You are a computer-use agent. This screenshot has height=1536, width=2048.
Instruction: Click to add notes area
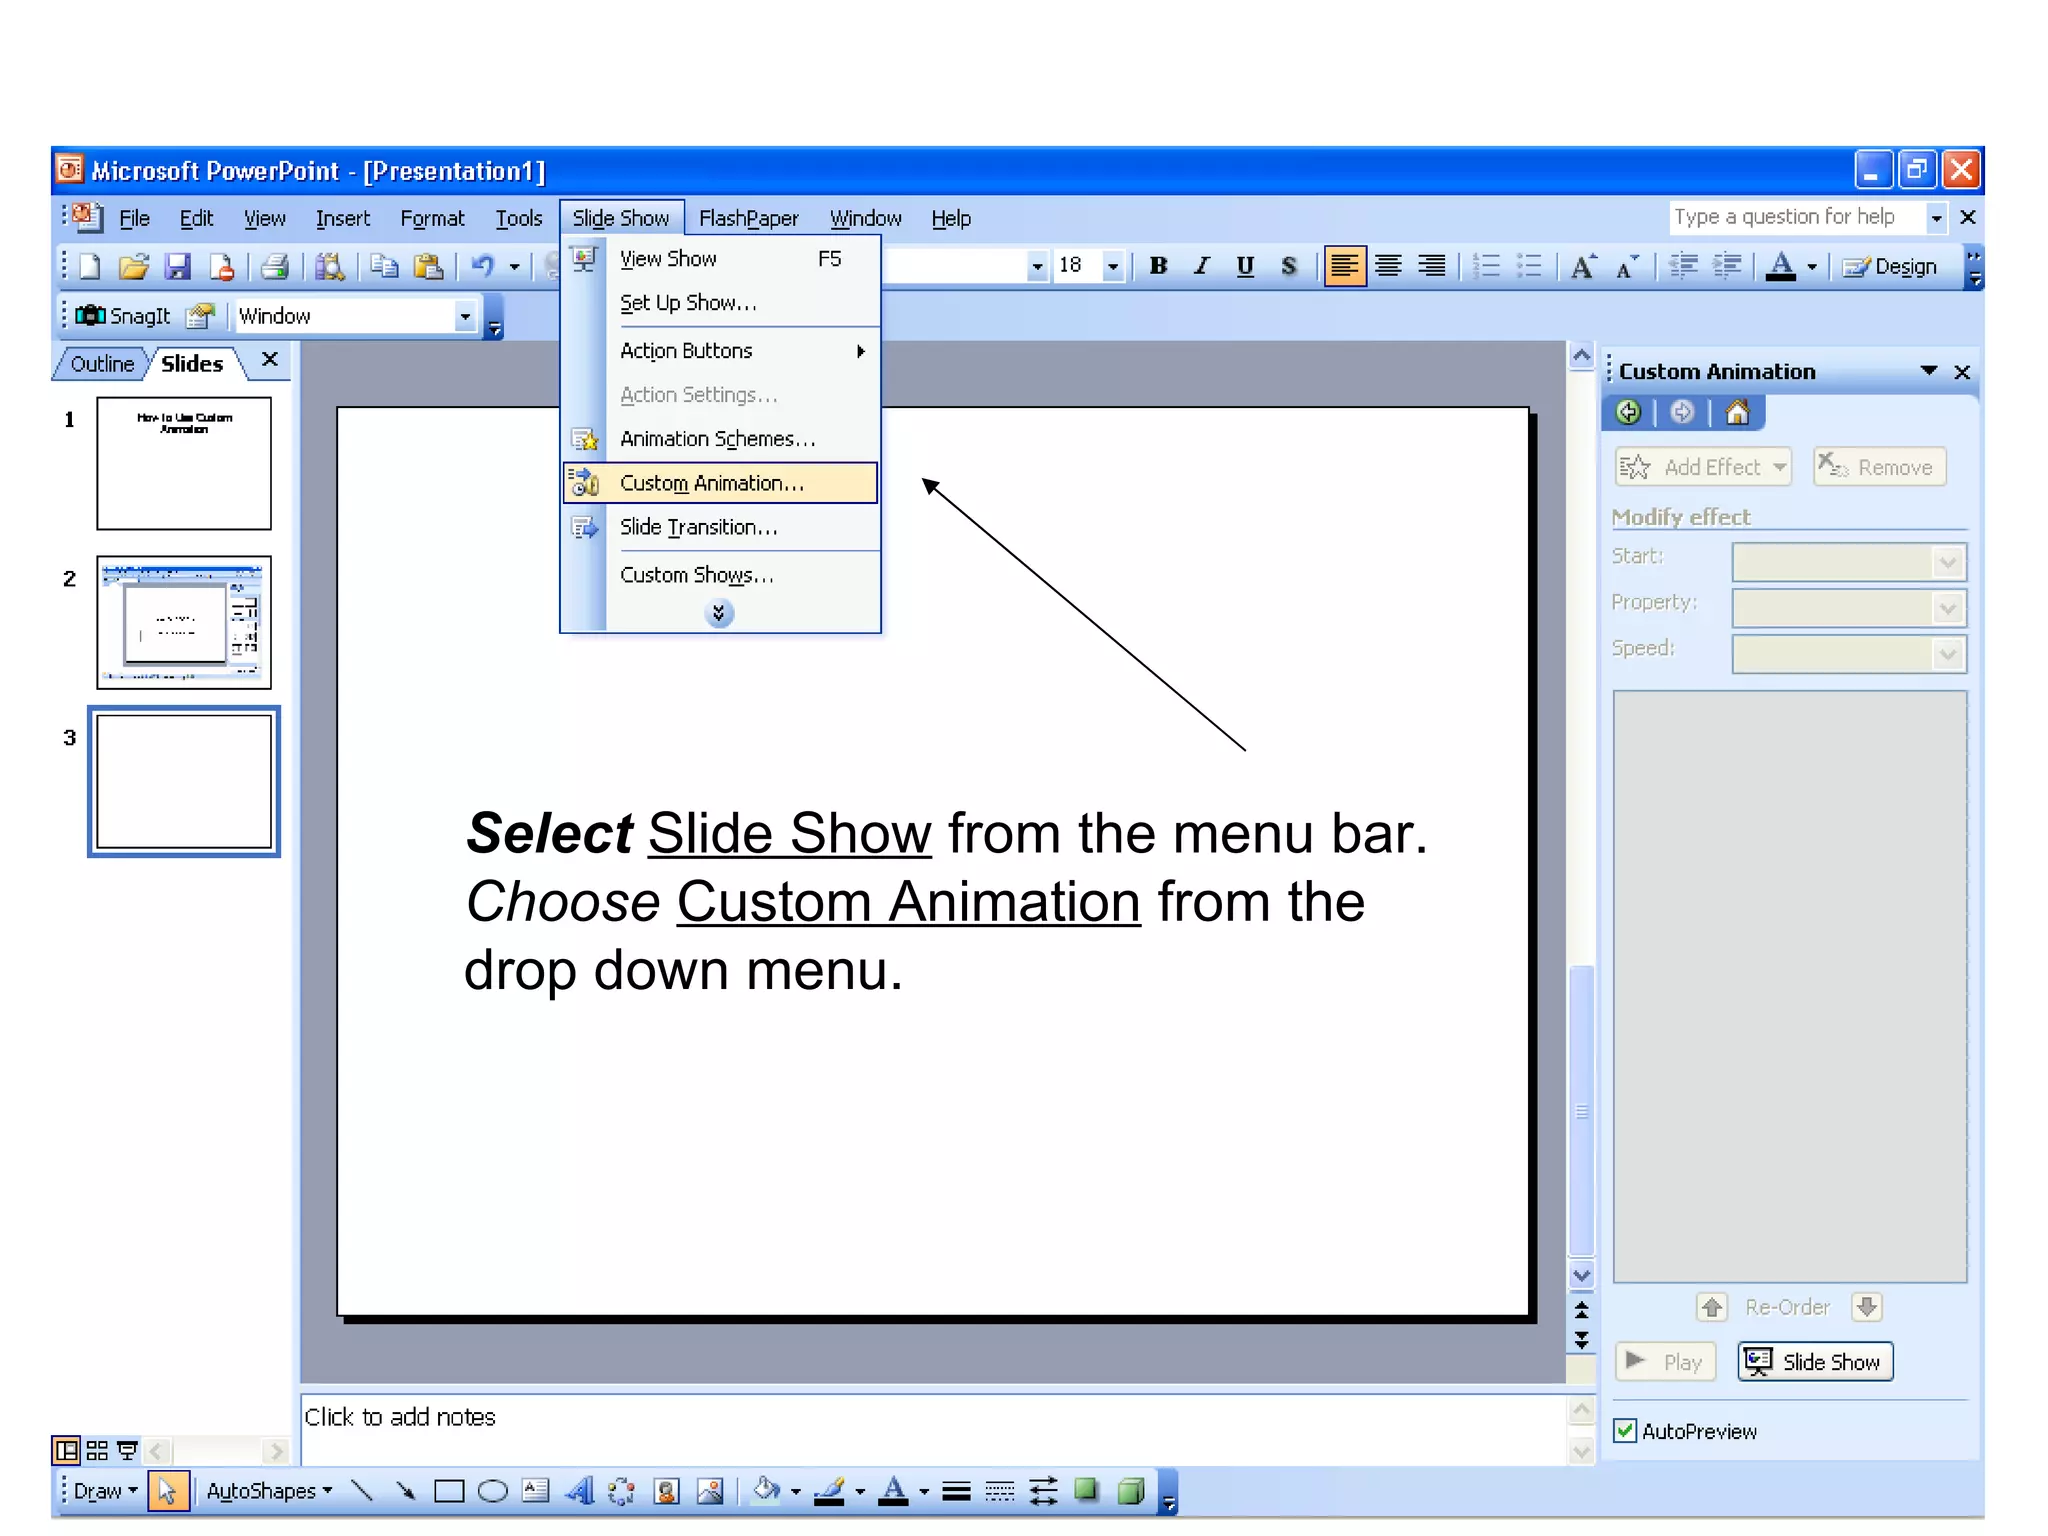pyautogui.click(x=932, y=1428)
